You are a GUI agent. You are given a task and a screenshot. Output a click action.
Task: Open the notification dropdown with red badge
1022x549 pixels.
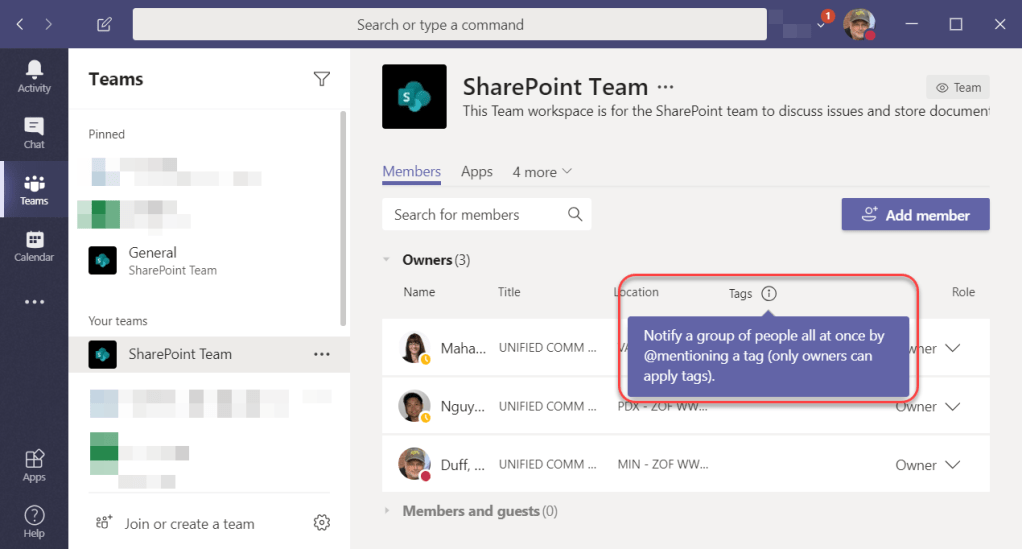[822, 24]
